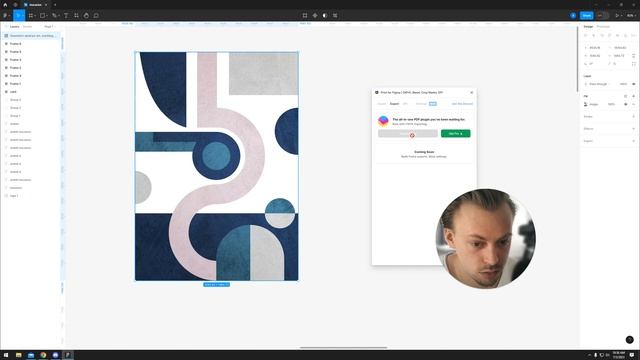Select the Move tool
The width and height of the screenshot is (640, 360).
pos(17,16)
